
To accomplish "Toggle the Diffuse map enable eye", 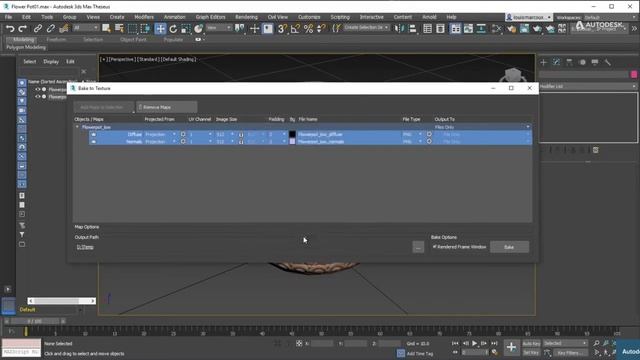I will [x=93, y=134].
